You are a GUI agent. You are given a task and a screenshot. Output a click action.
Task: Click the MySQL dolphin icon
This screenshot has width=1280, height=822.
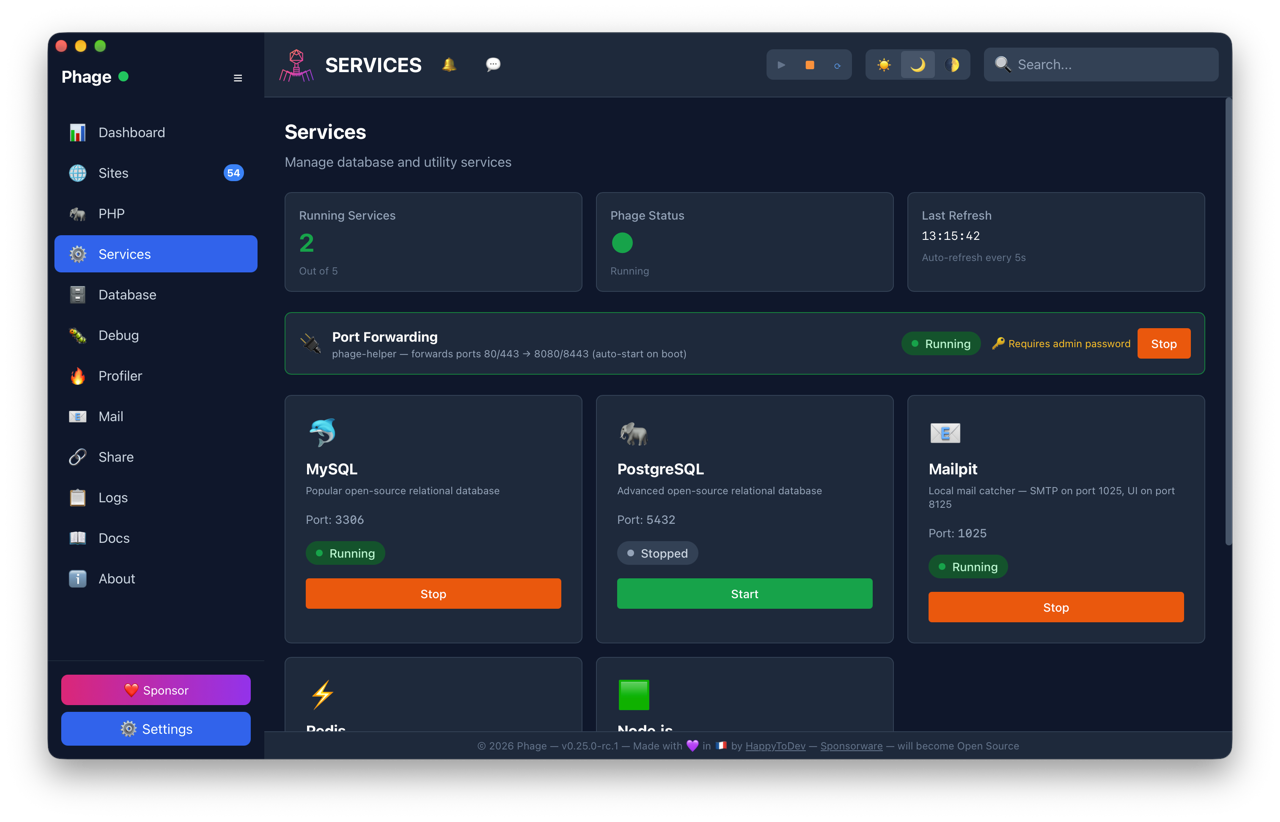[322, 433]
